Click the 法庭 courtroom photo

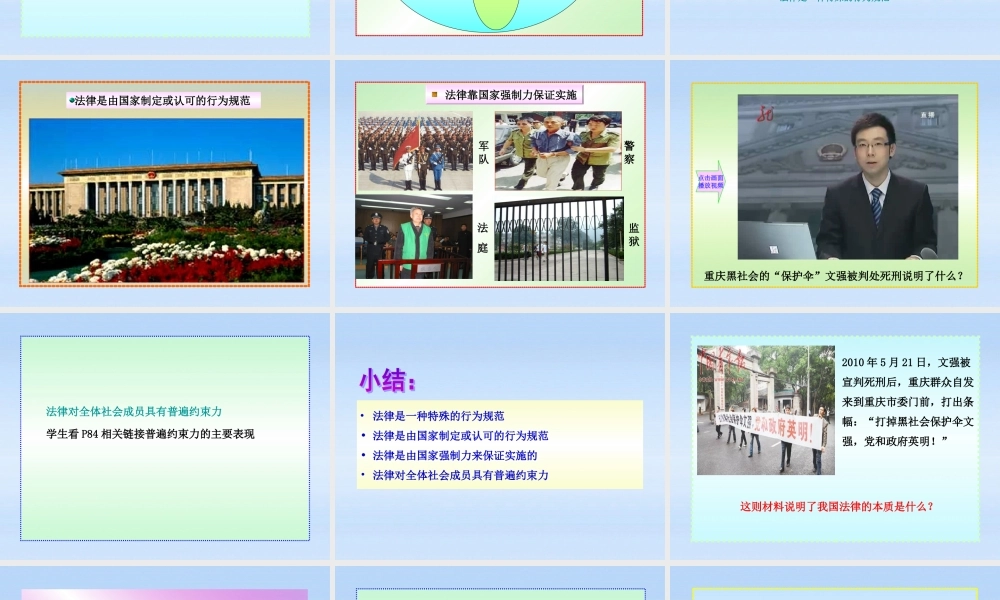(414, 237)
